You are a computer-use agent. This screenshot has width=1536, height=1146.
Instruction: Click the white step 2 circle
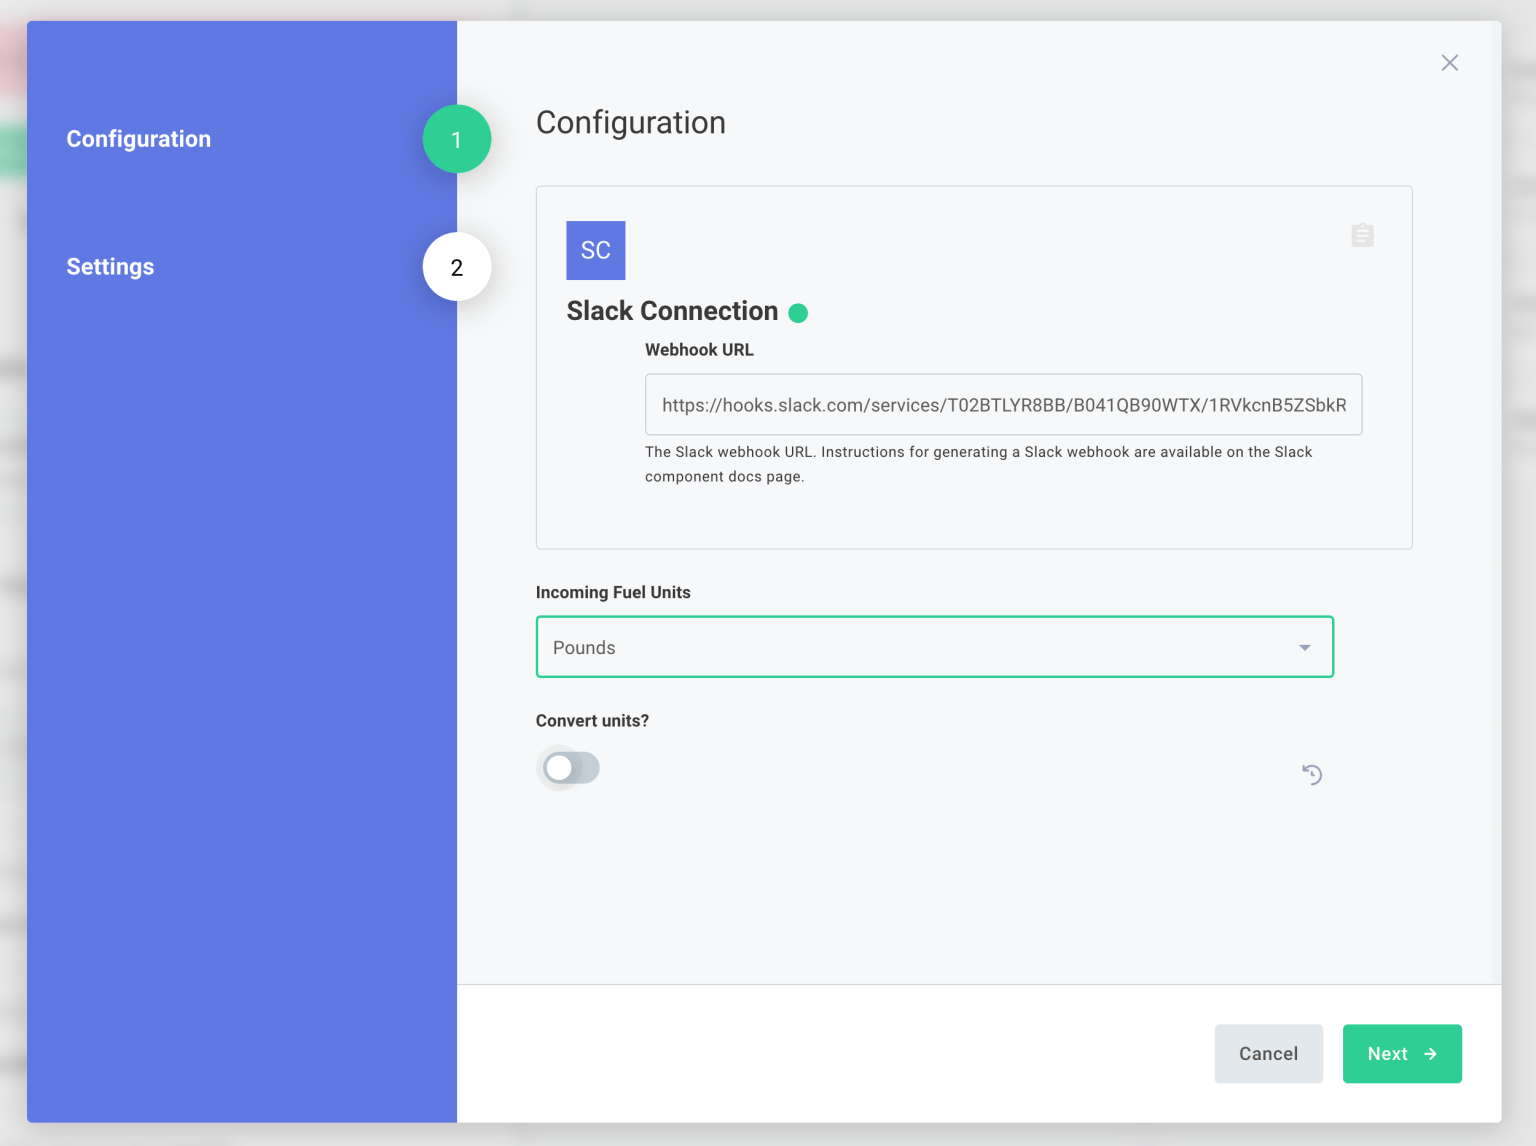coord(457,267)
